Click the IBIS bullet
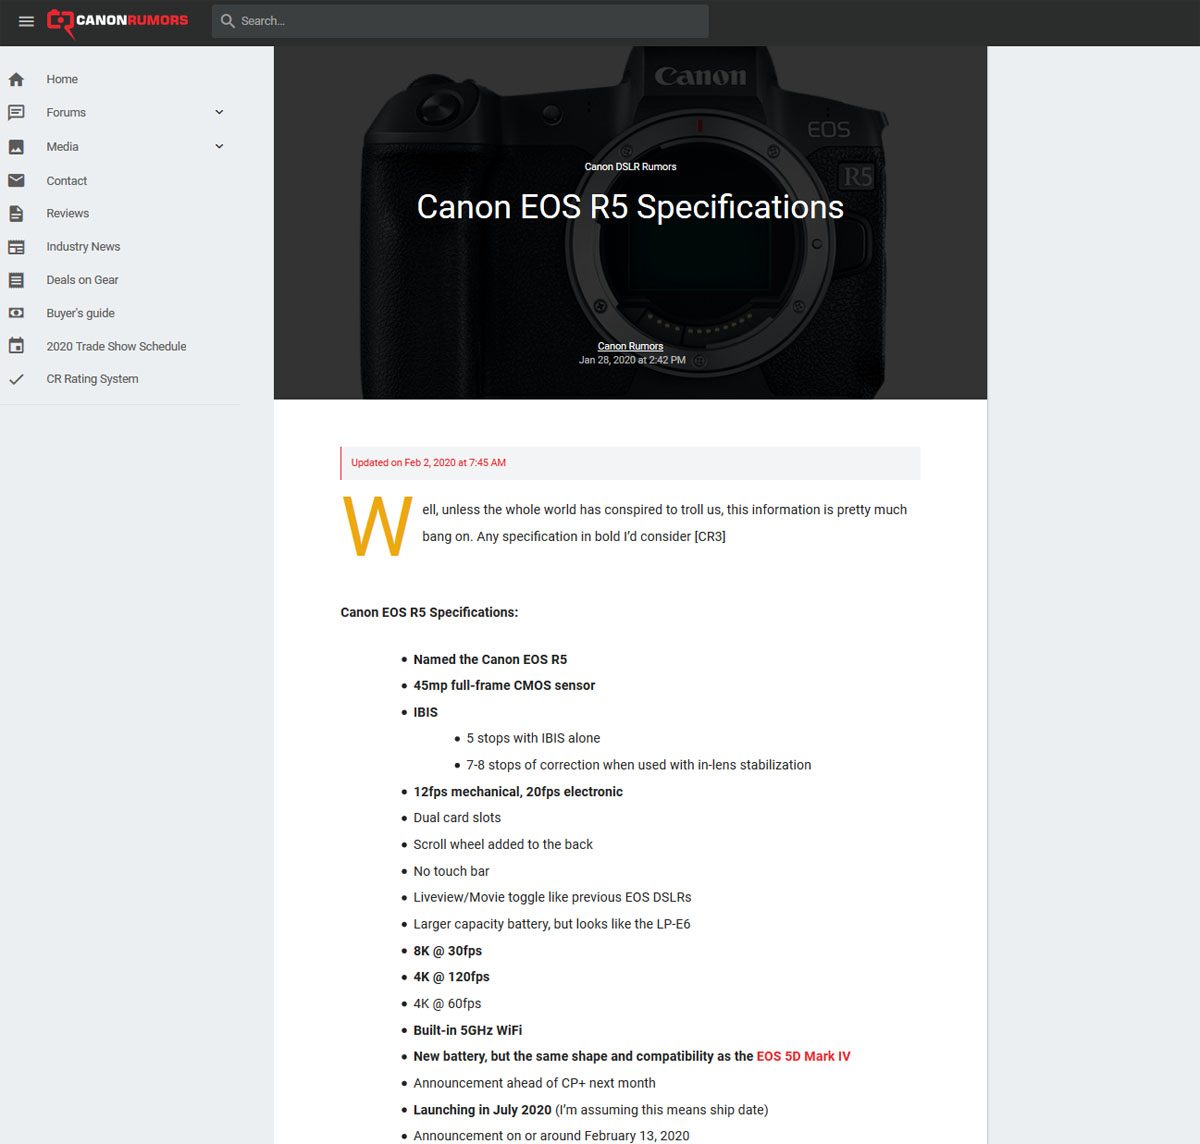The image size is (1200, 1144). coord(425,712)
